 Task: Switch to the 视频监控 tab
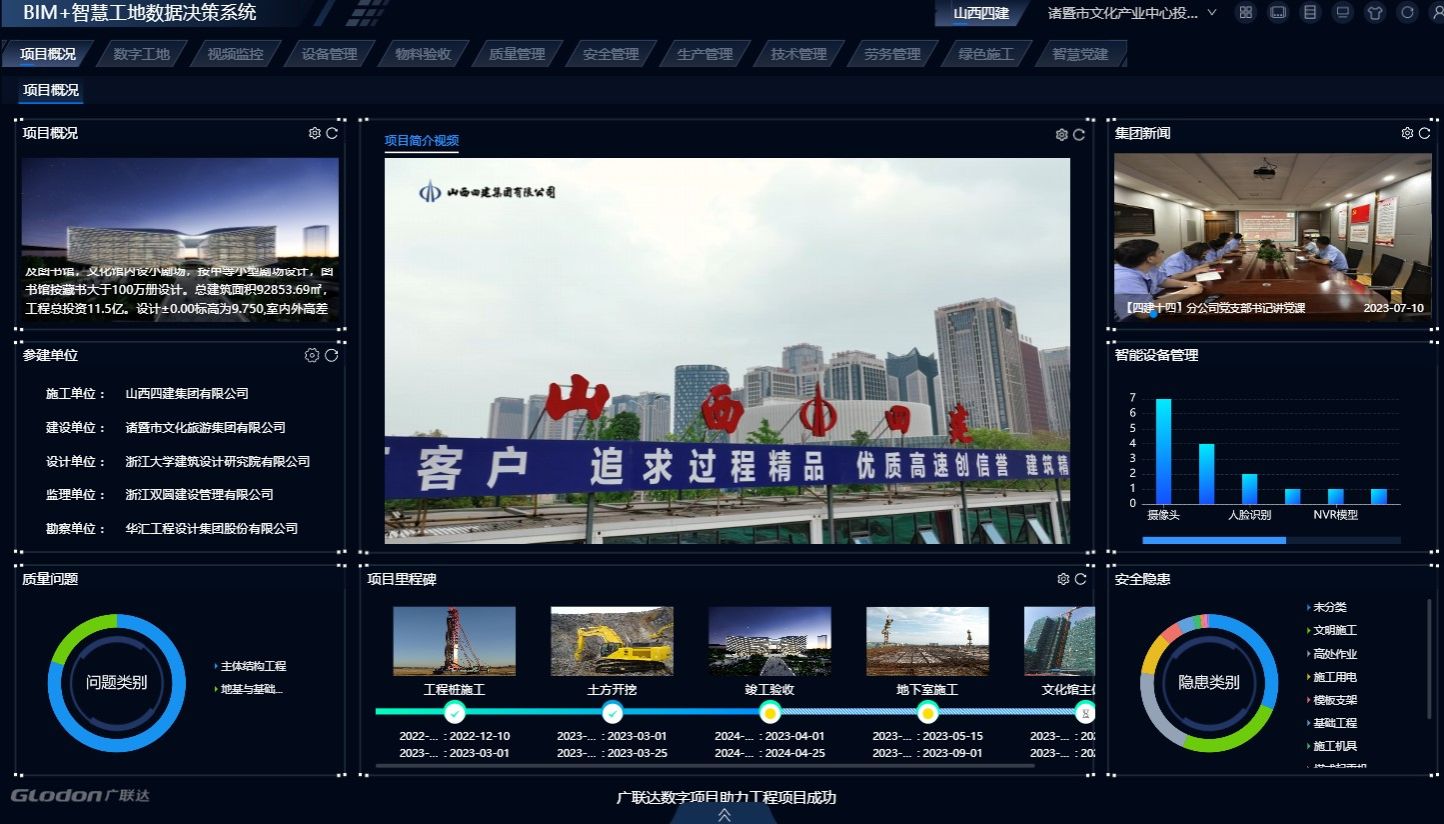(x=235, y=54)
